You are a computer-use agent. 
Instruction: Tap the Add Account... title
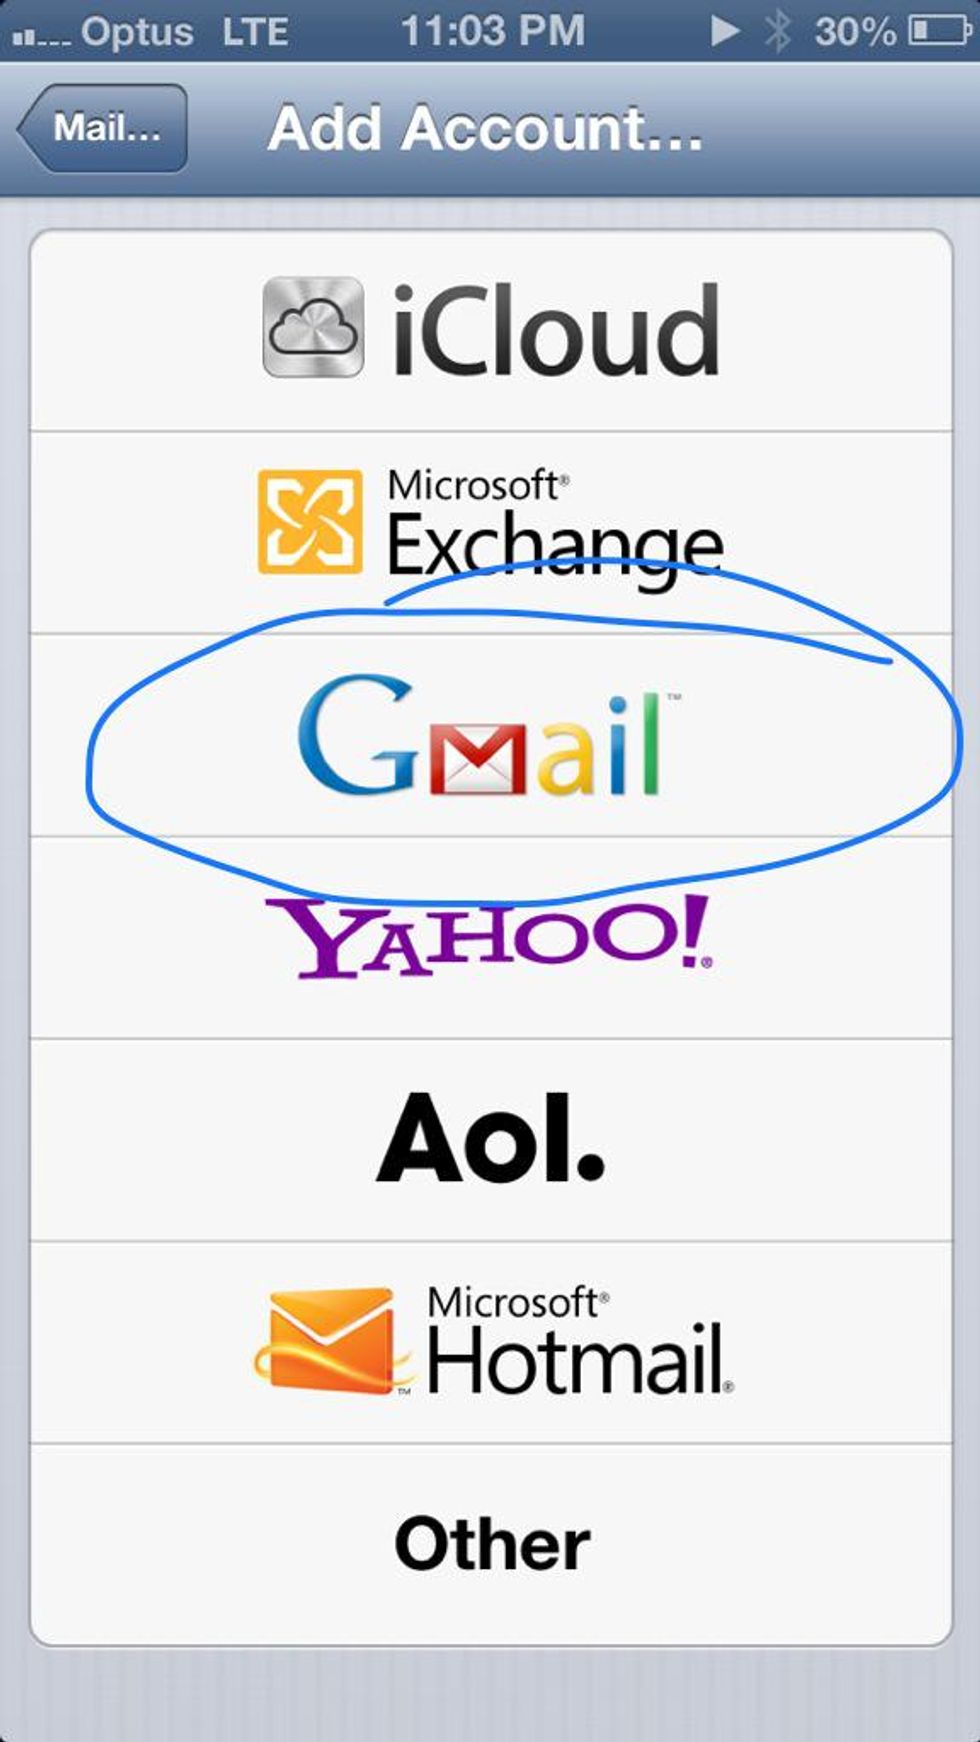(486, 128)
